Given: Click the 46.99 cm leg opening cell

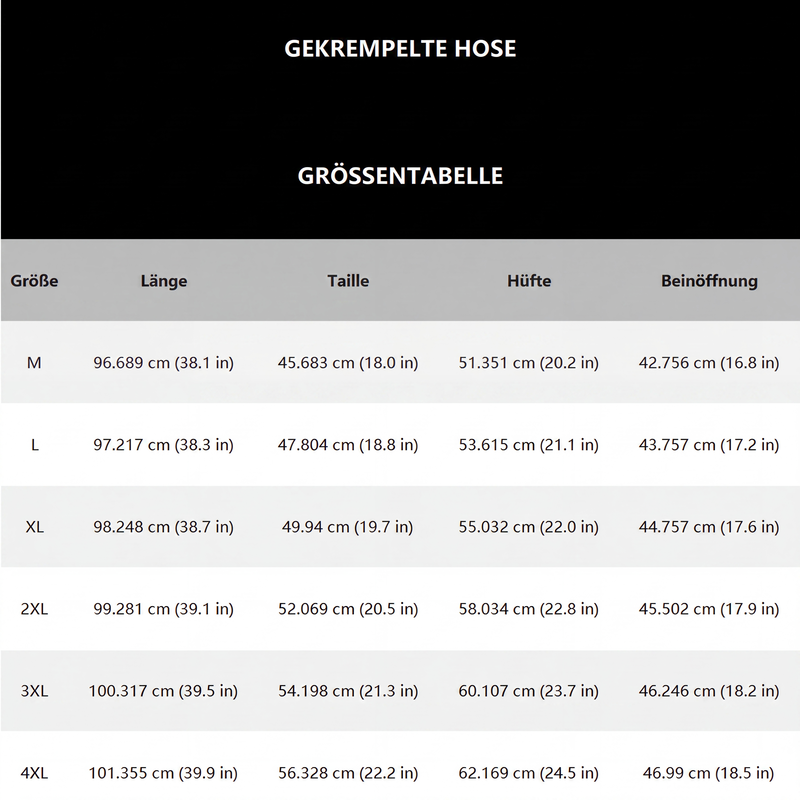Looking at the screenshot, I should click(709, 773).
